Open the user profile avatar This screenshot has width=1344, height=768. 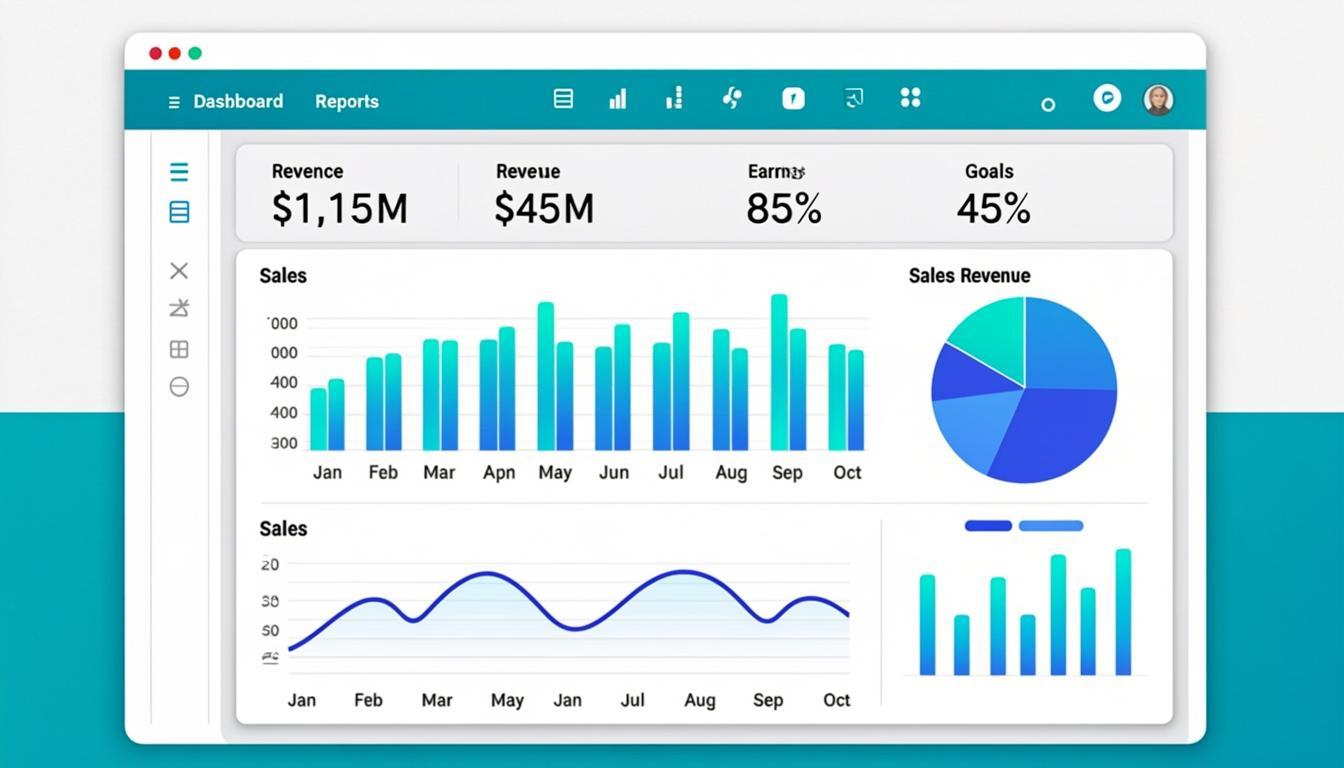1158,99
